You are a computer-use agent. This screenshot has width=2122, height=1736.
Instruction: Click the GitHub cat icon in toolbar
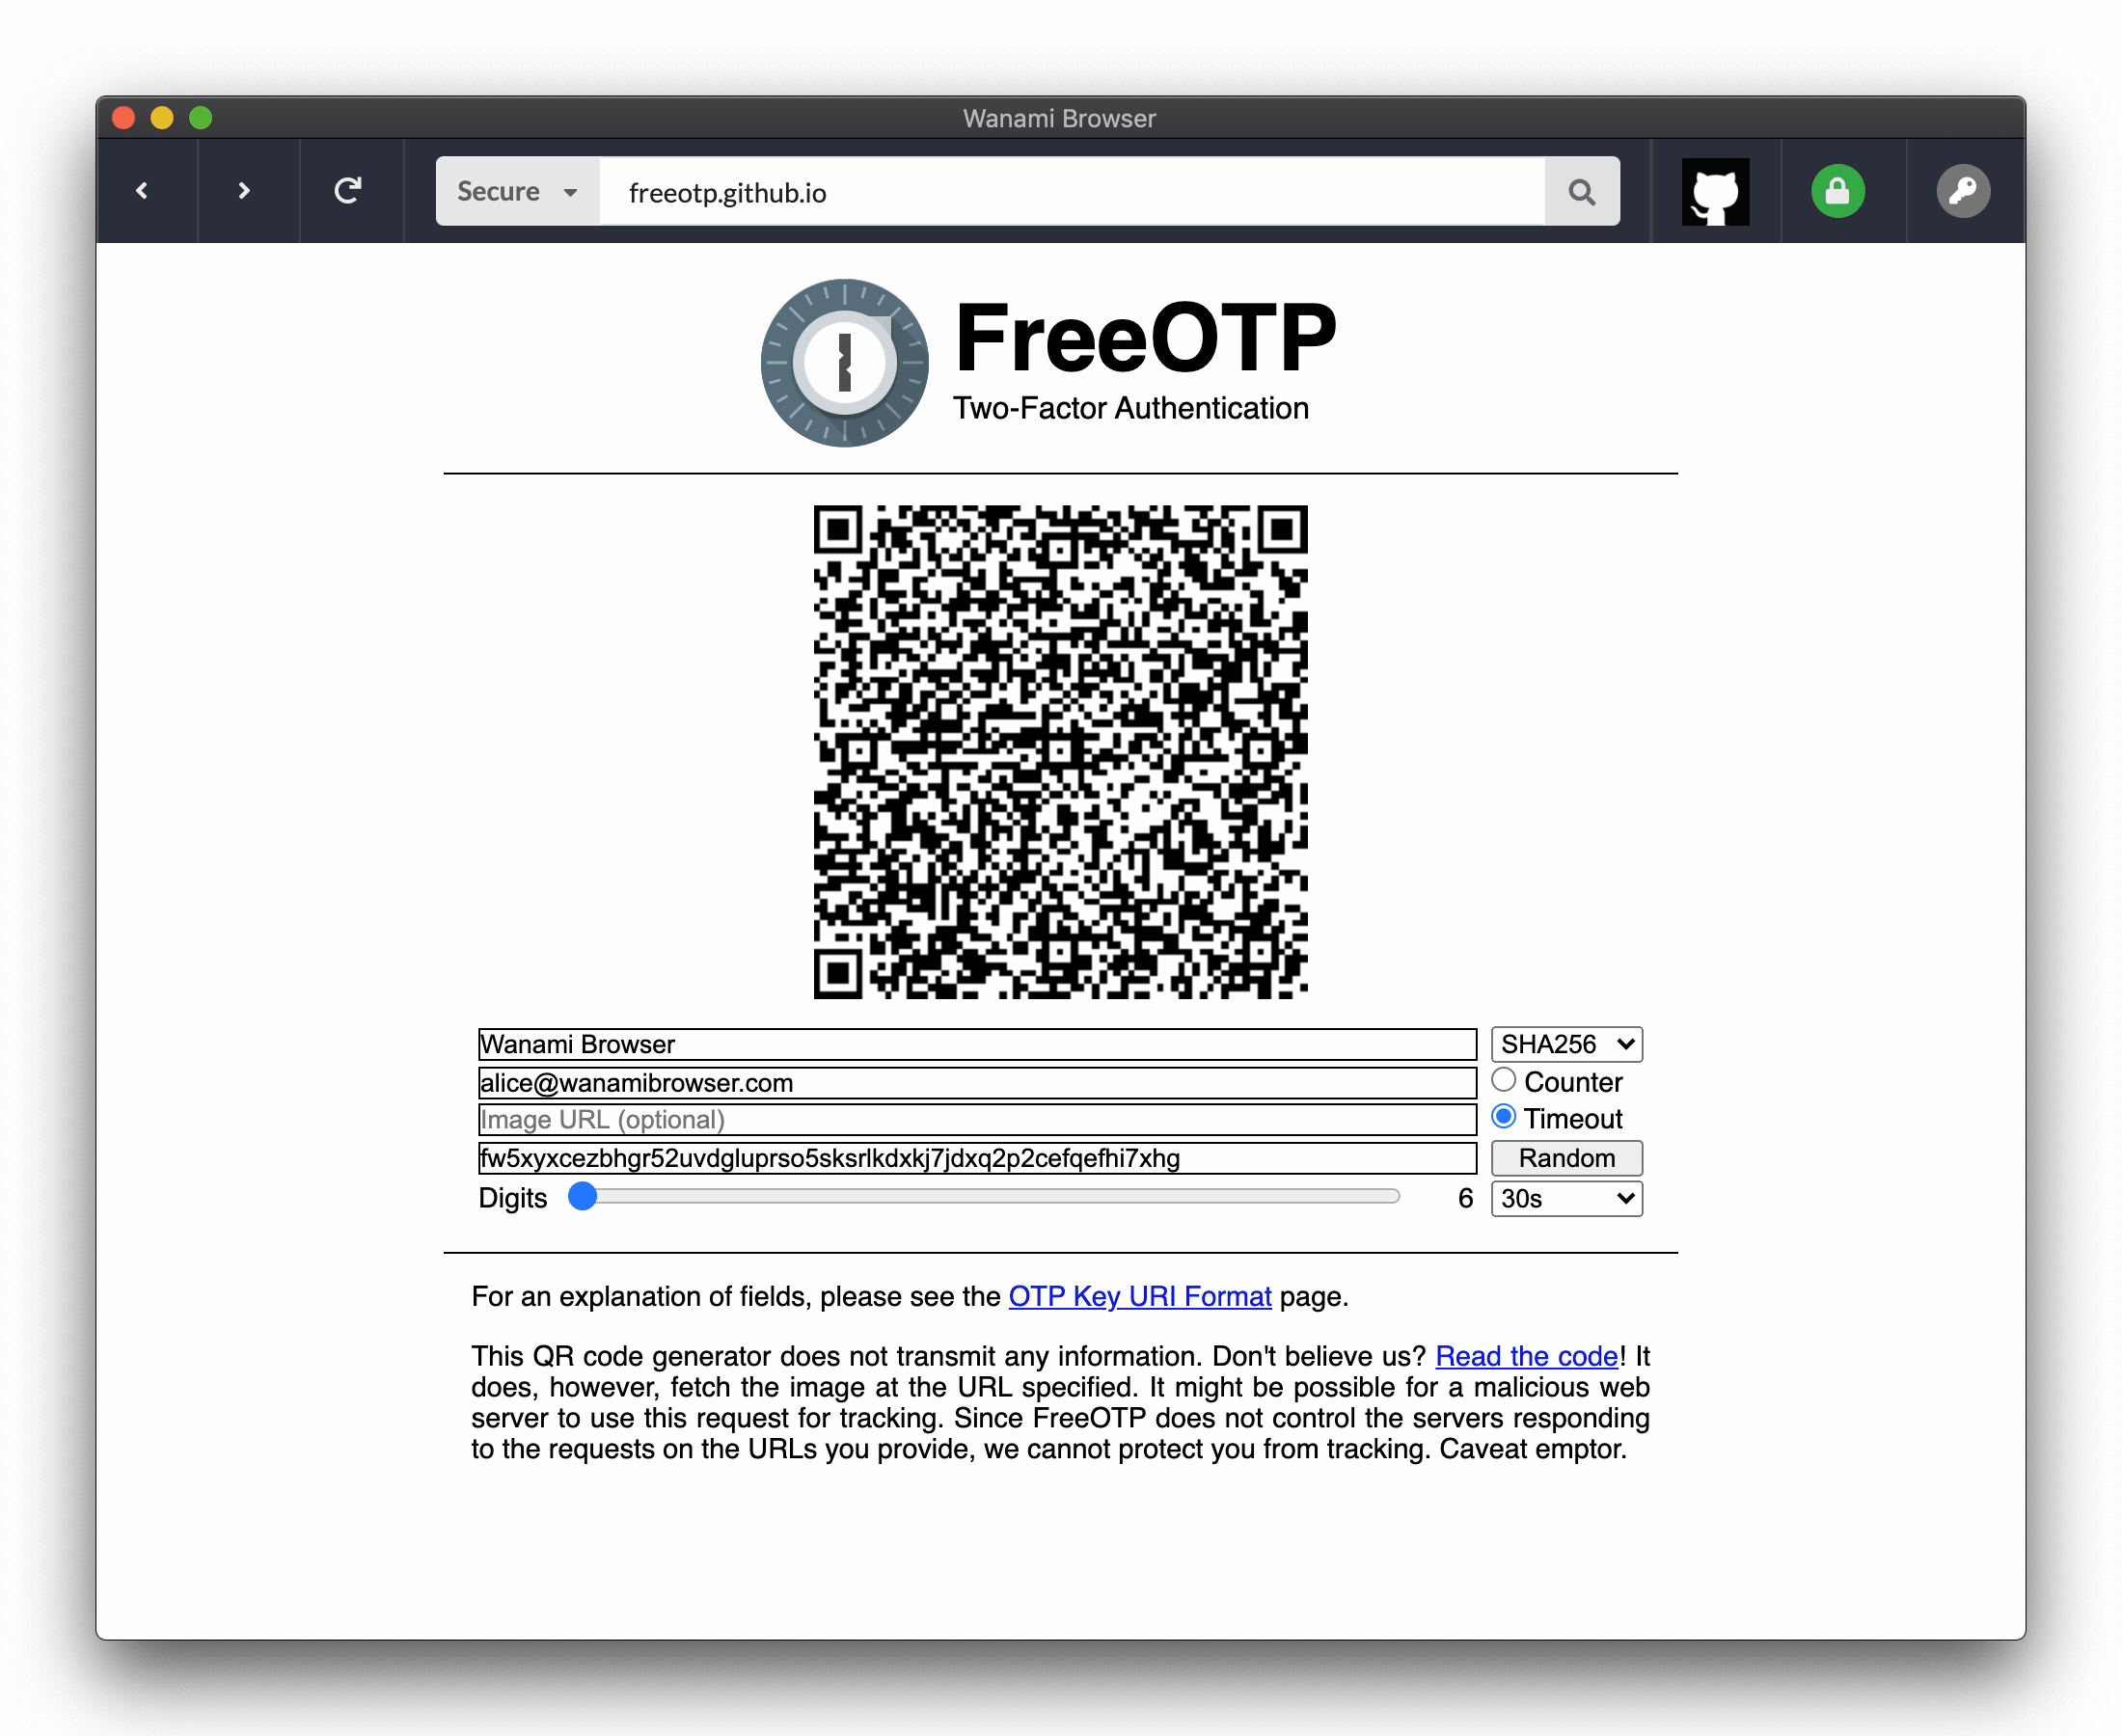[x=1713, y=190]
